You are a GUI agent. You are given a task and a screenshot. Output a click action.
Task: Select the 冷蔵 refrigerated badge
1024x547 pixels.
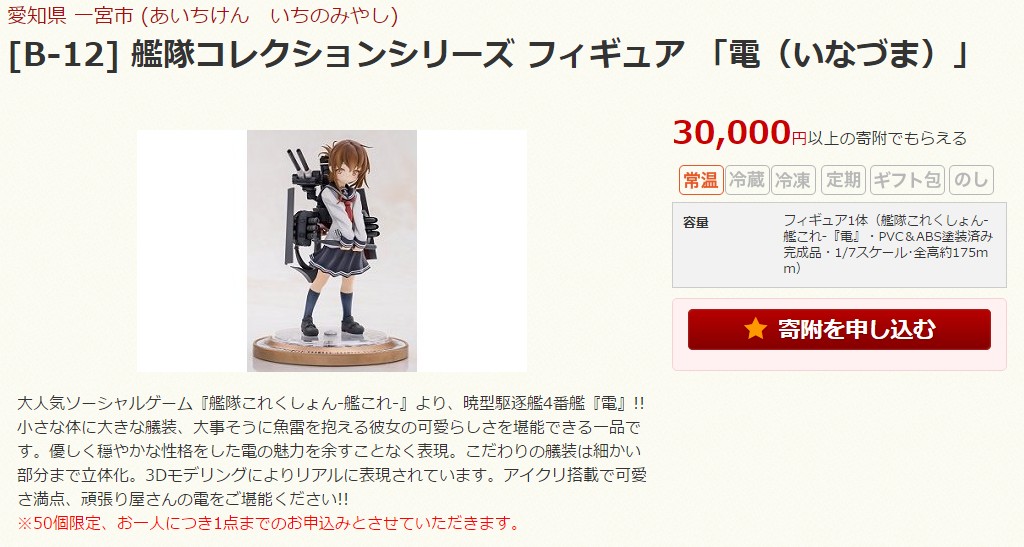tap(747, 180)
